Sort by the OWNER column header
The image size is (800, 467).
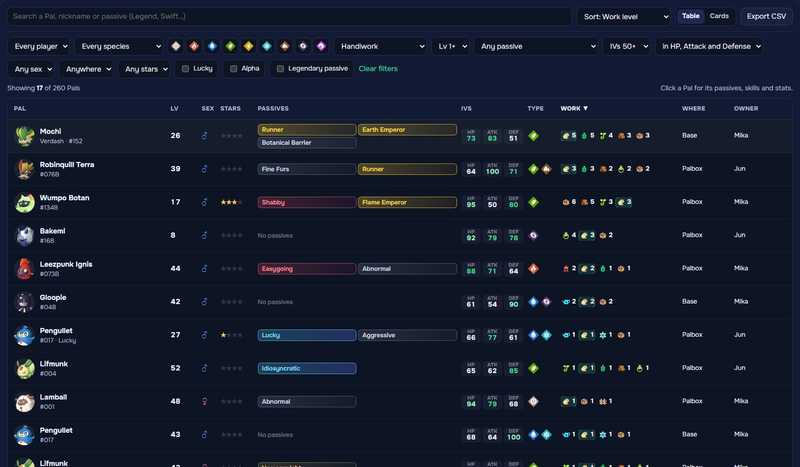coord(746,108)
